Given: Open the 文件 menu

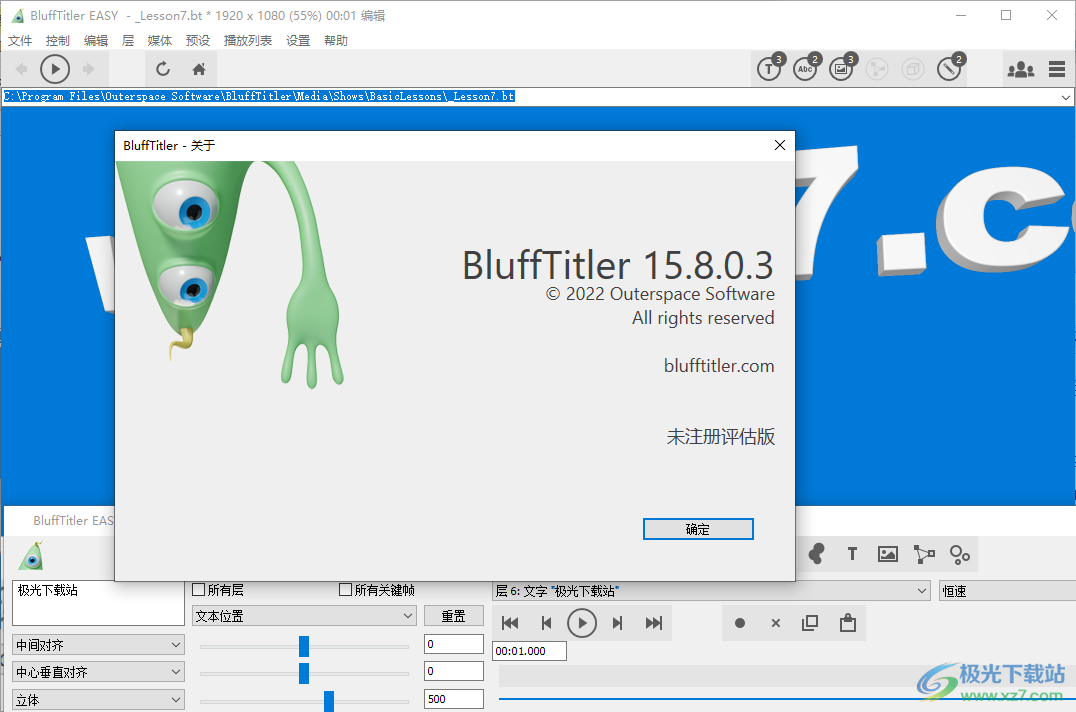Looking at the screenshot, I should pos(20,40).
